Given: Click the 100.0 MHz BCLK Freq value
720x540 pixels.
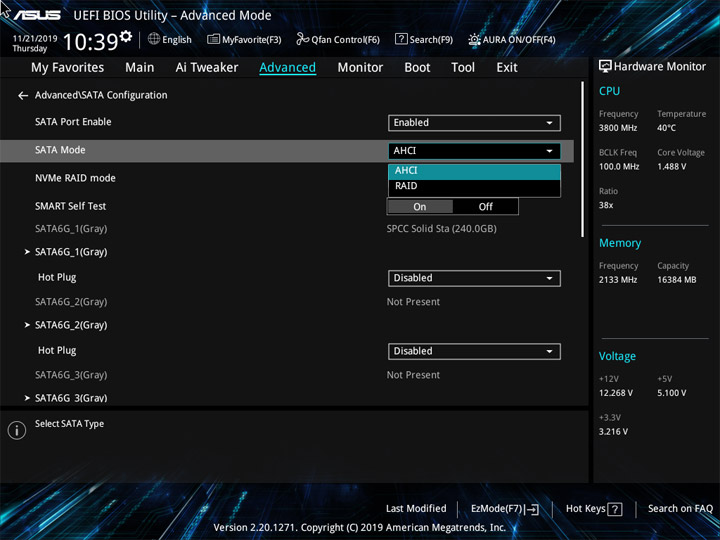Looking at the screenshot, I should 619,167.
